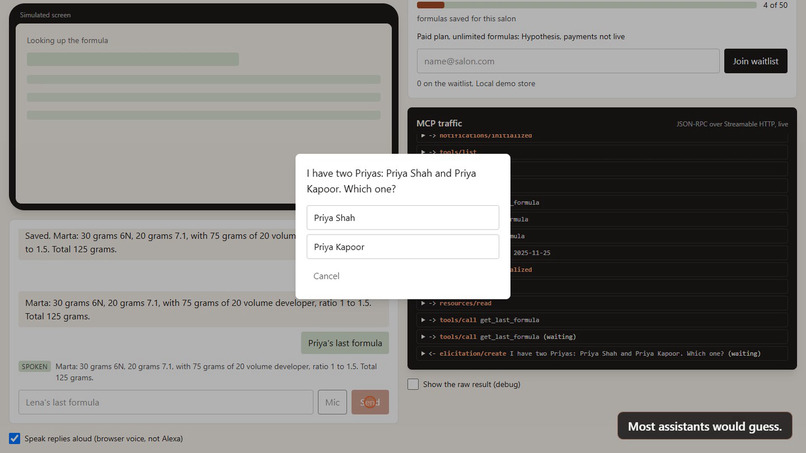The image size is (806, 453).
Task: Click the Join waitlist button
Action: [x=756, y=61]
